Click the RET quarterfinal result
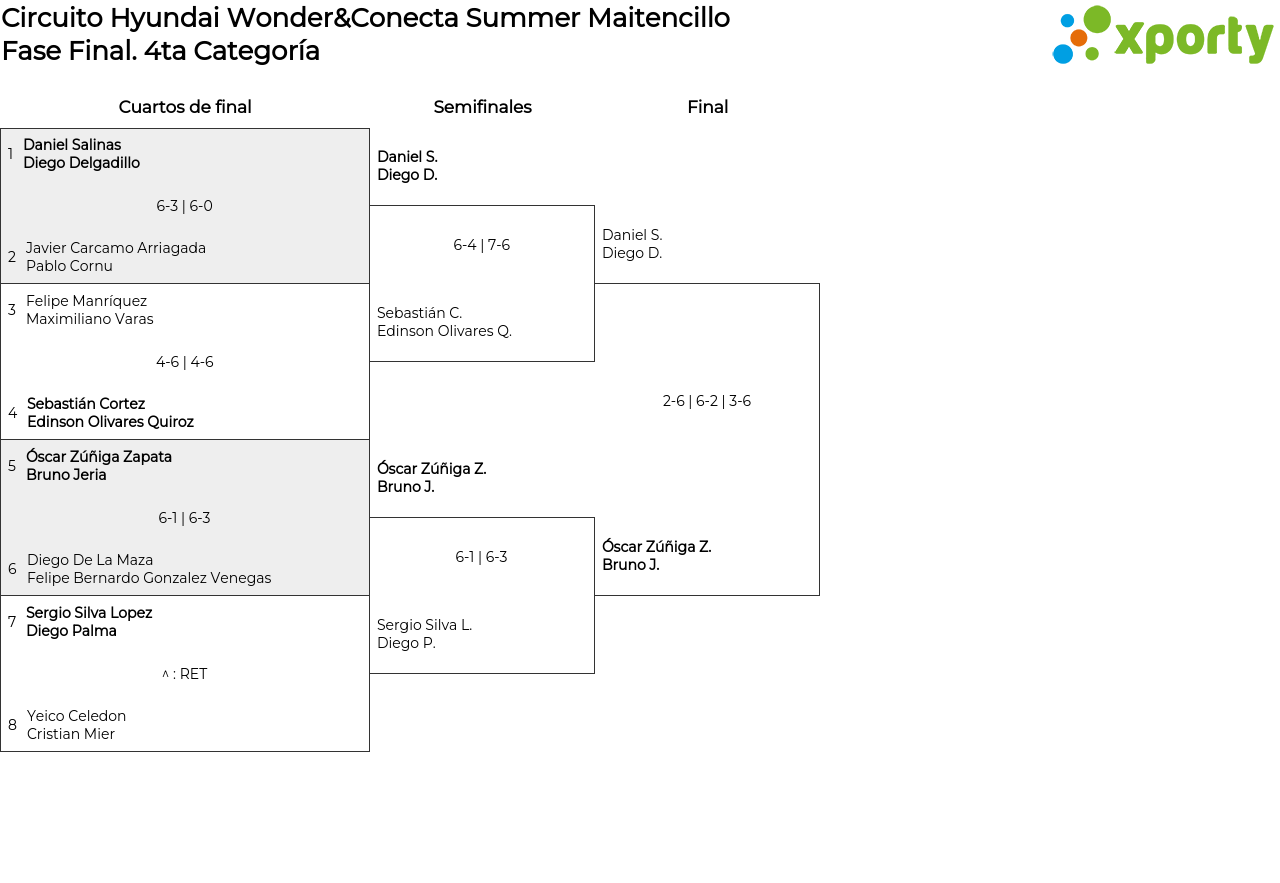 click(184, 674)
